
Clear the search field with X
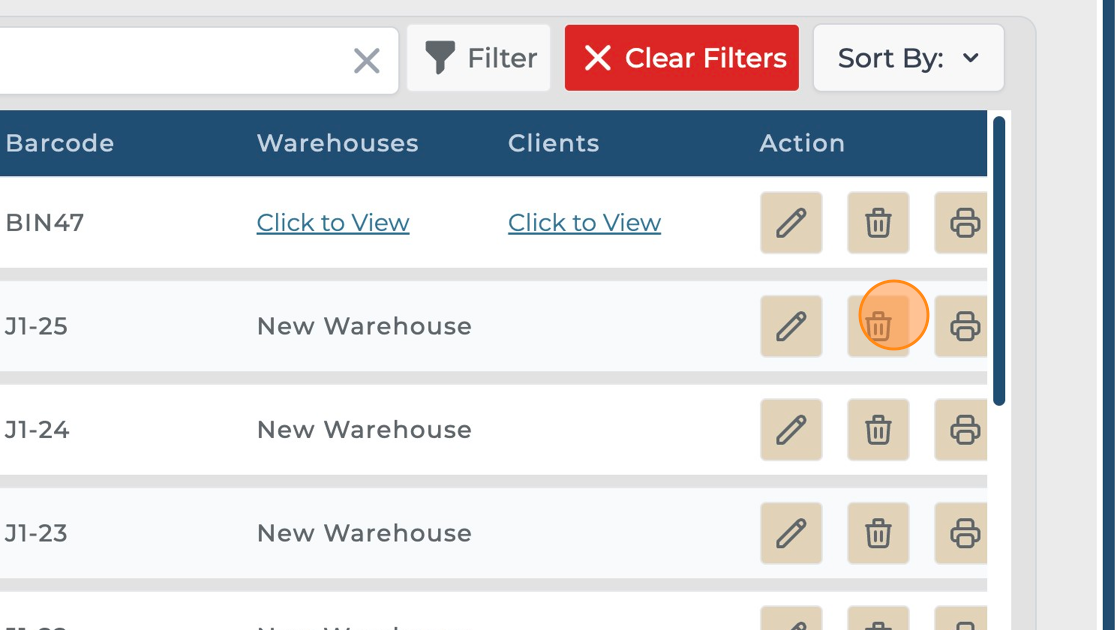[x=367, y=61]
